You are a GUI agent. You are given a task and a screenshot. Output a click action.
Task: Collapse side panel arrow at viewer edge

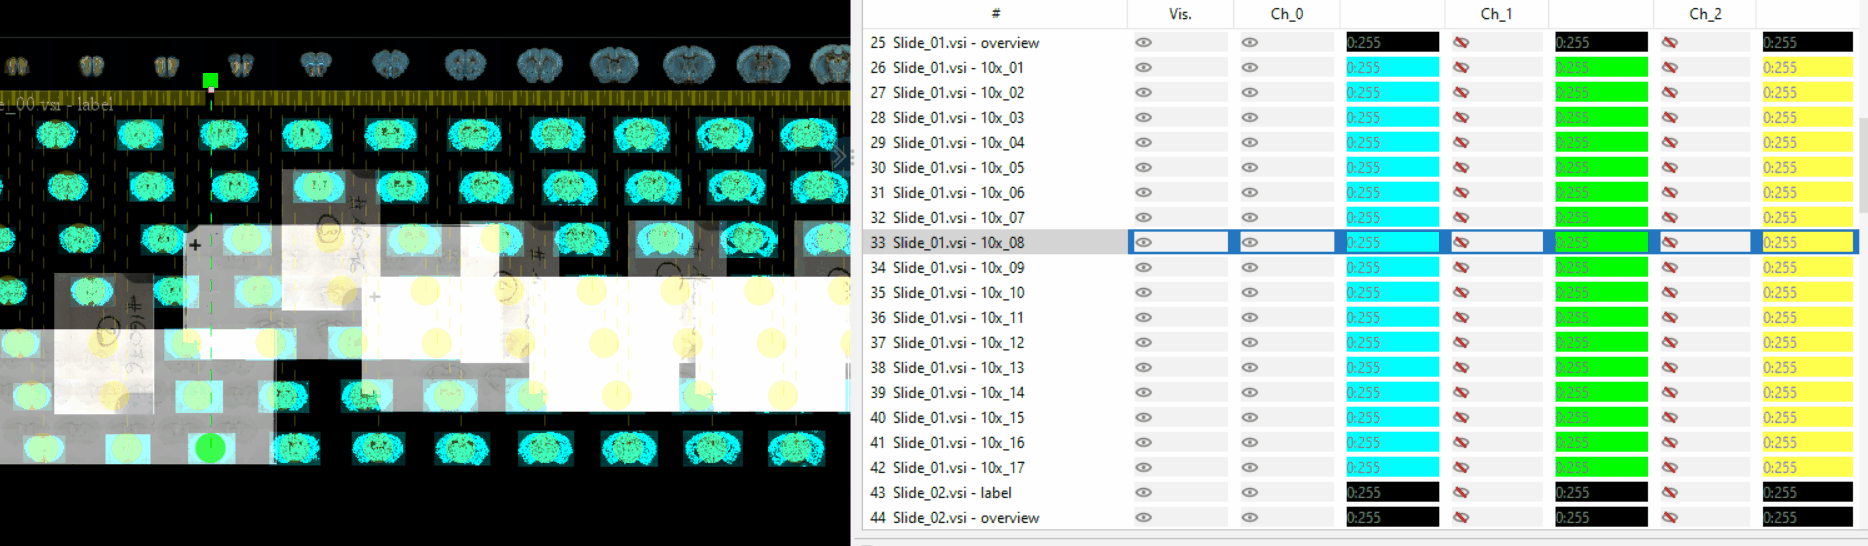tap(839, 156)
